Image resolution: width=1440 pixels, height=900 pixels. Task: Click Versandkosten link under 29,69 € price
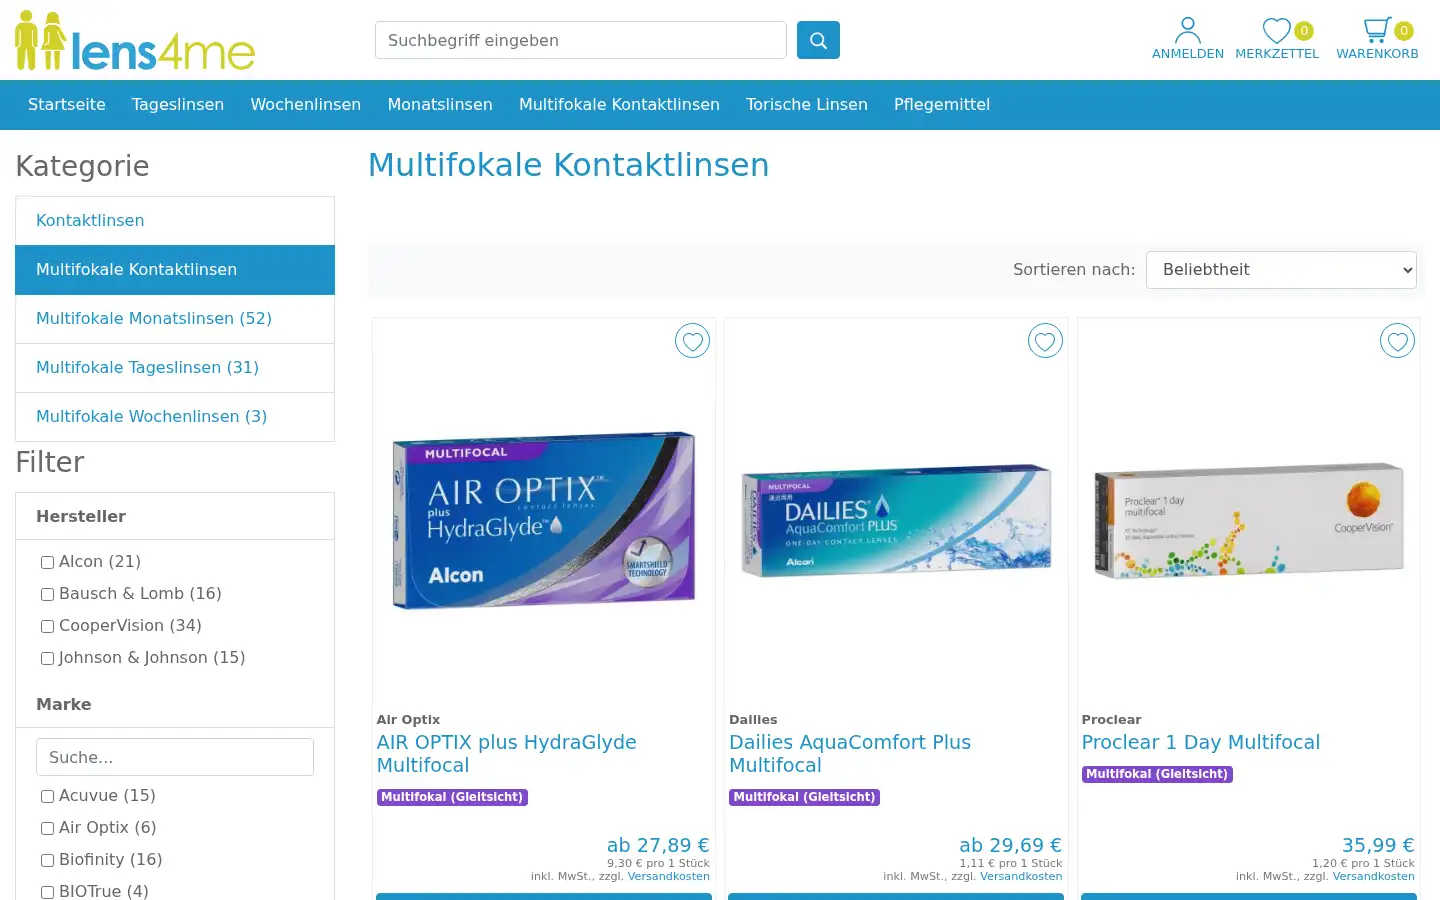click(x=1021, y=877)
